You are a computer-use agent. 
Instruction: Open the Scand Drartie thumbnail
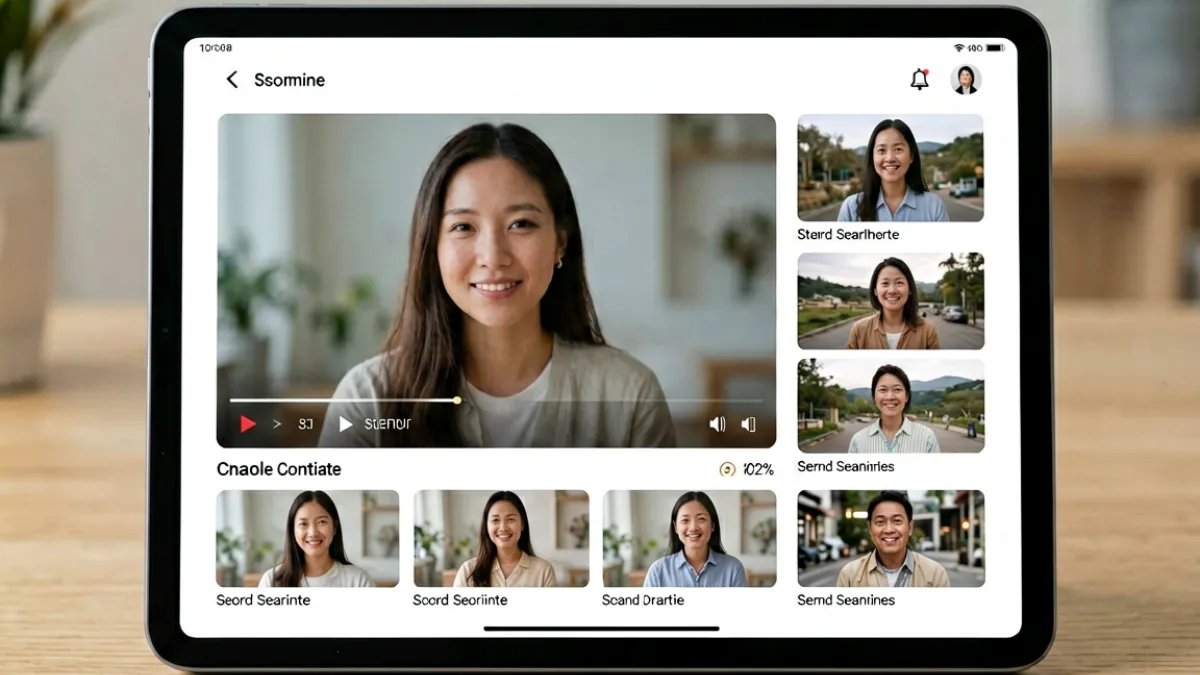(689, 538)
